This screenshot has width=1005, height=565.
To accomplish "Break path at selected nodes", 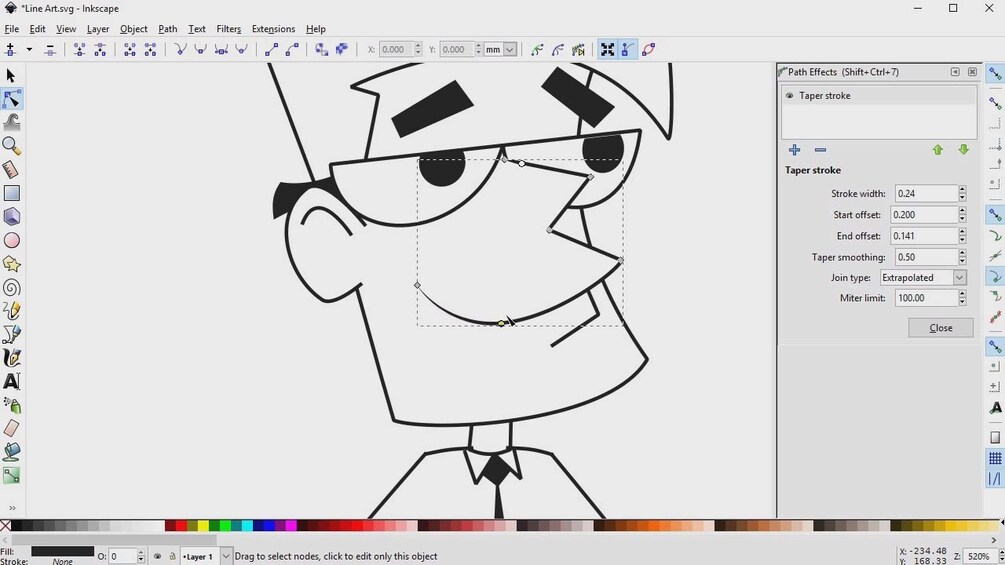I will coord(100,49).
